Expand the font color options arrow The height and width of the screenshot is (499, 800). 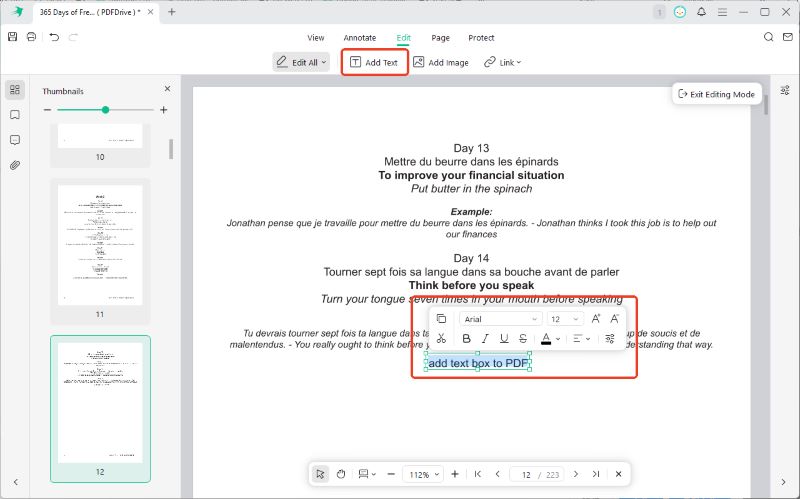click(558, 339)
